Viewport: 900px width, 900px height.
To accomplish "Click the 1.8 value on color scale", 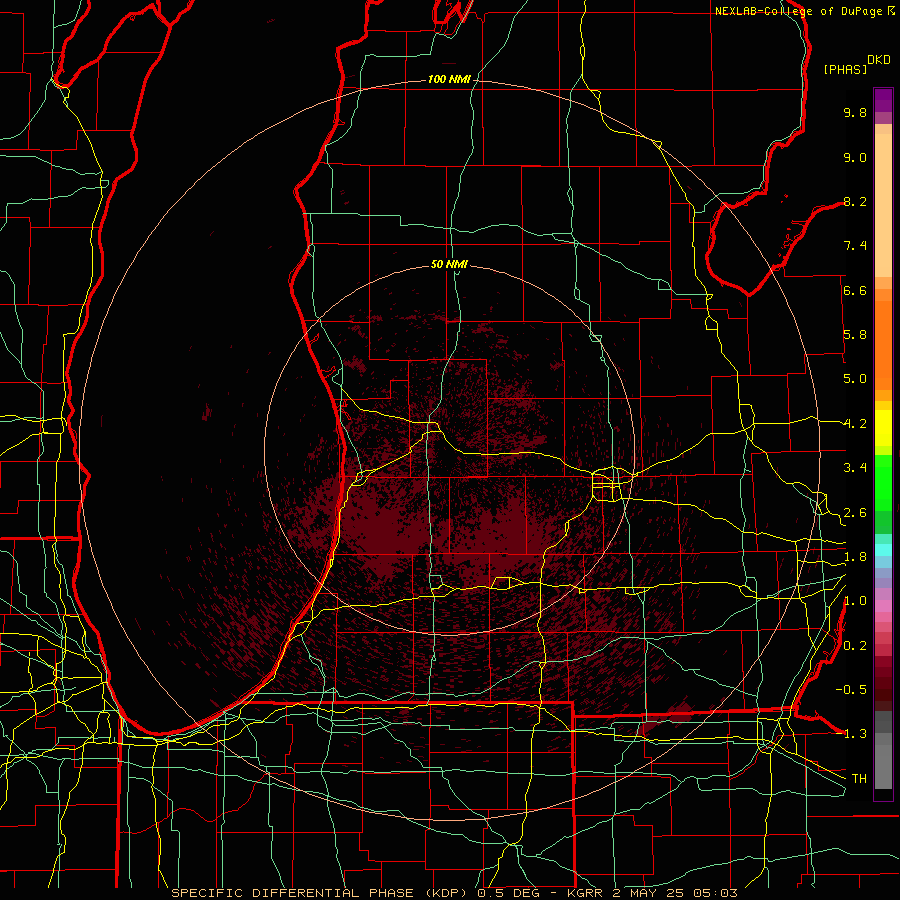I will point(855,557).
